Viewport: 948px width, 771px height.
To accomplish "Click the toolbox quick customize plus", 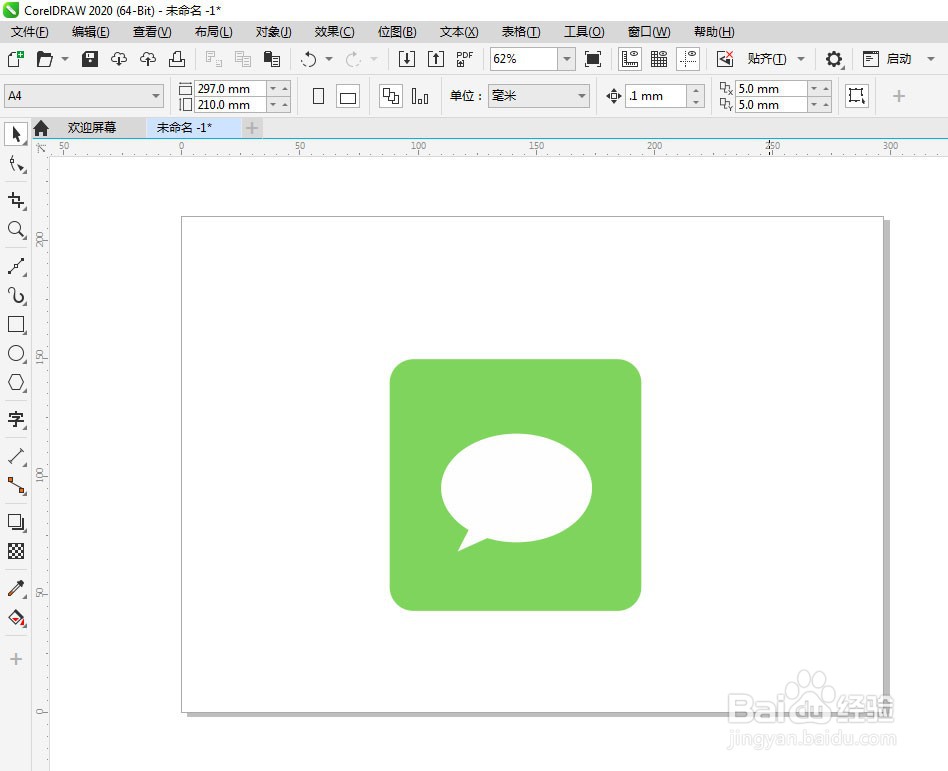I will (16, 659).
